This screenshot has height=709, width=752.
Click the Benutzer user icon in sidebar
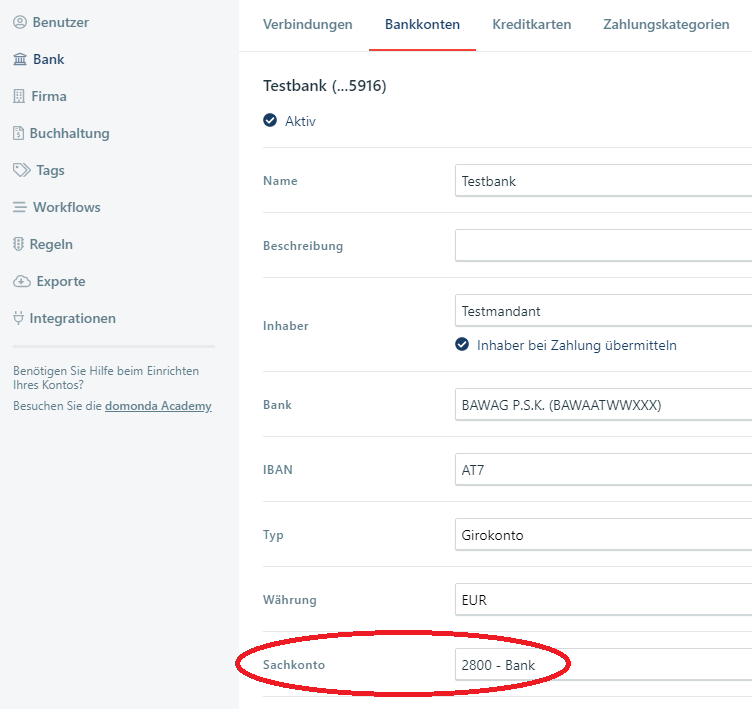point(20,22)
